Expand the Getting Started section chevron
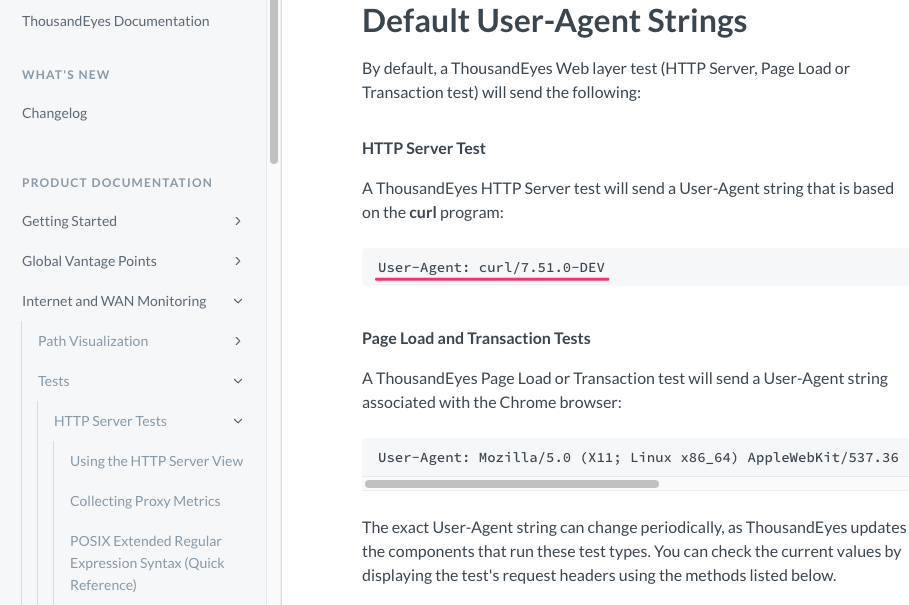 [x=238, y=221]
